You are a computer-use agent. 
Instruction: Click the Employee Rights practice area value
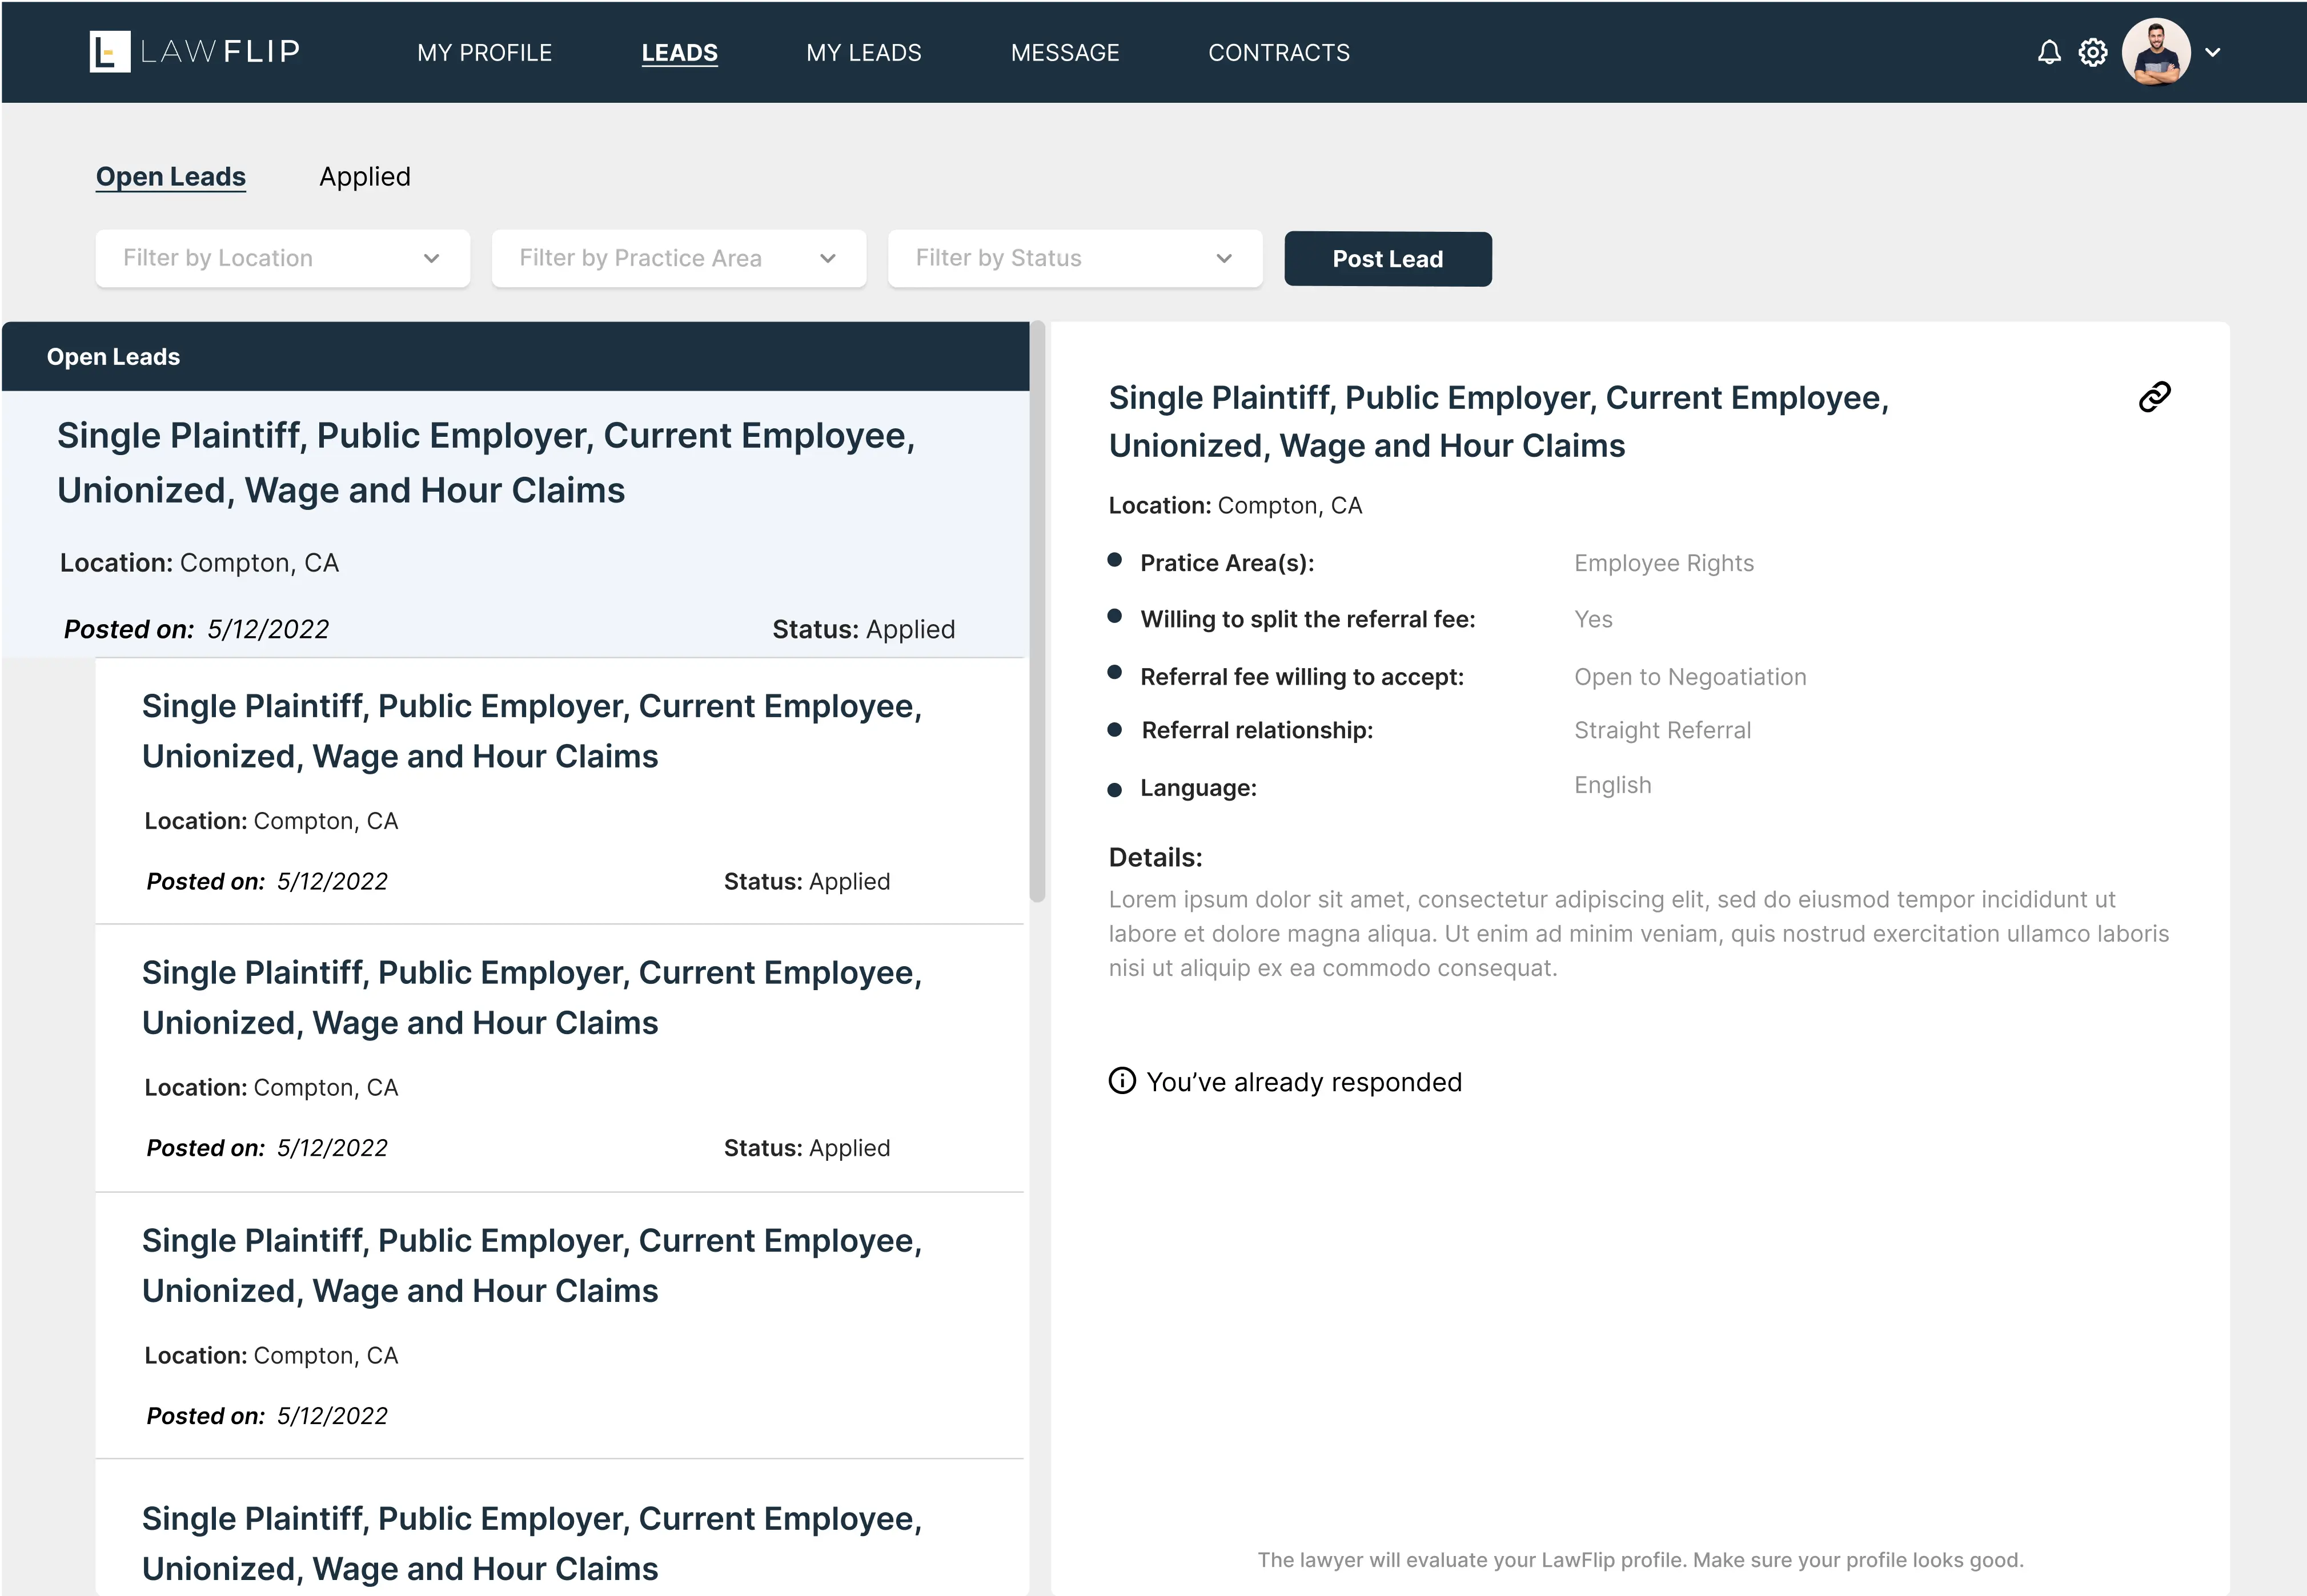(1664, 563)
